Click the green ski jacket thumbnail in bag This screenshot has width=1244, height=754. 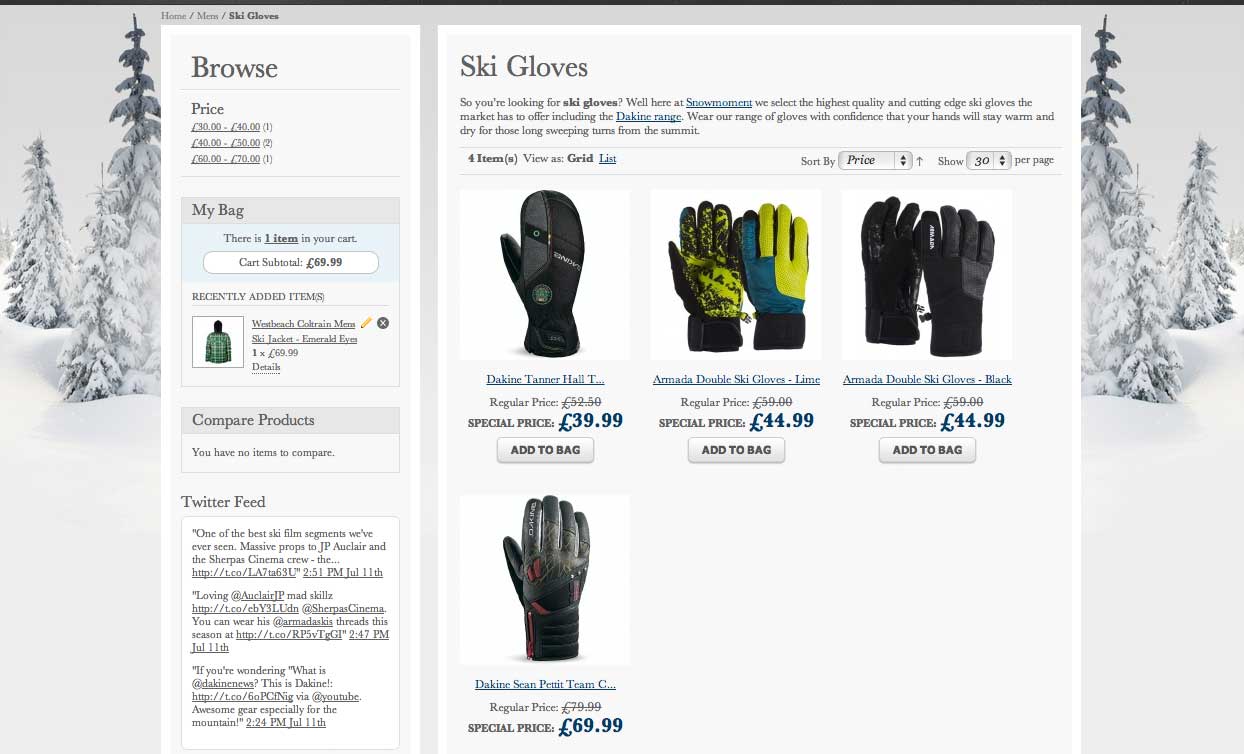[218, 342]
